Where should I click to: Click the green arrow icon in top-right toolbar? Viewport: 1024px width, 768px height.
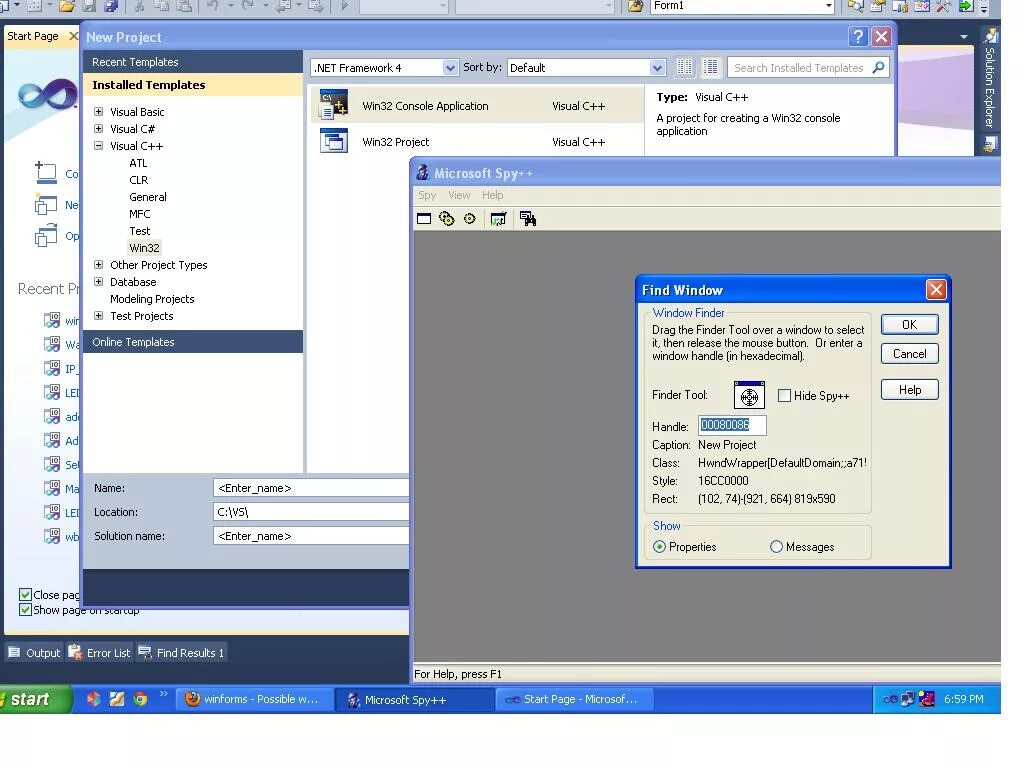coord(965,7)
